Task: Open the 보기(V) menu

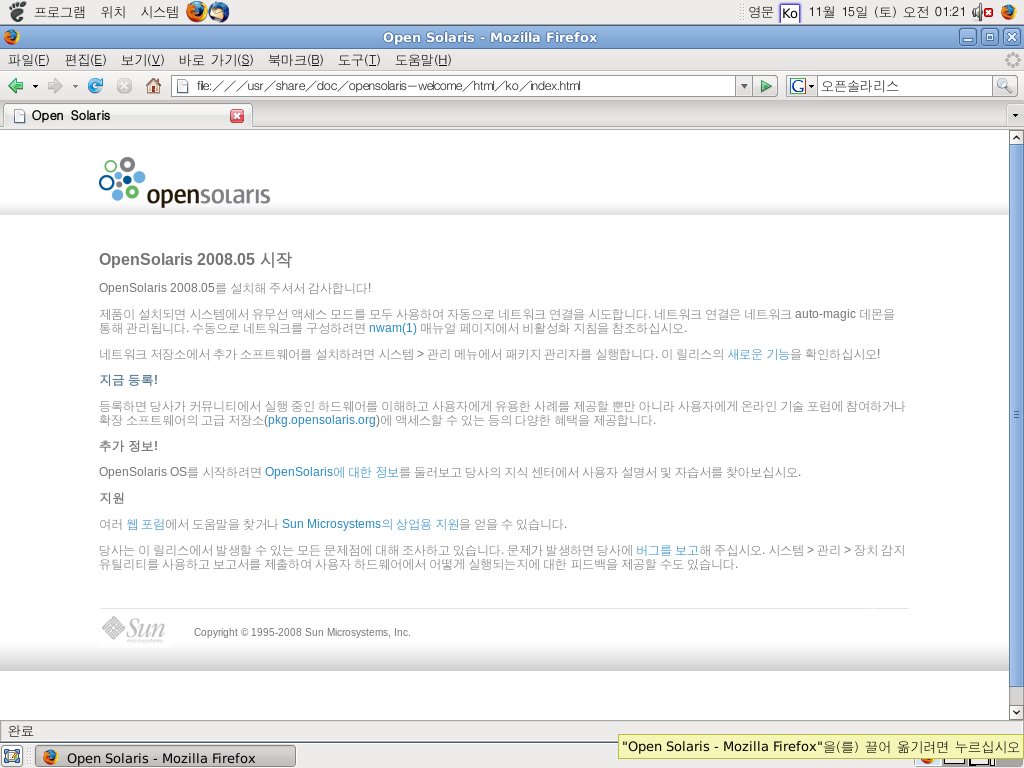Action: [142, 60]
